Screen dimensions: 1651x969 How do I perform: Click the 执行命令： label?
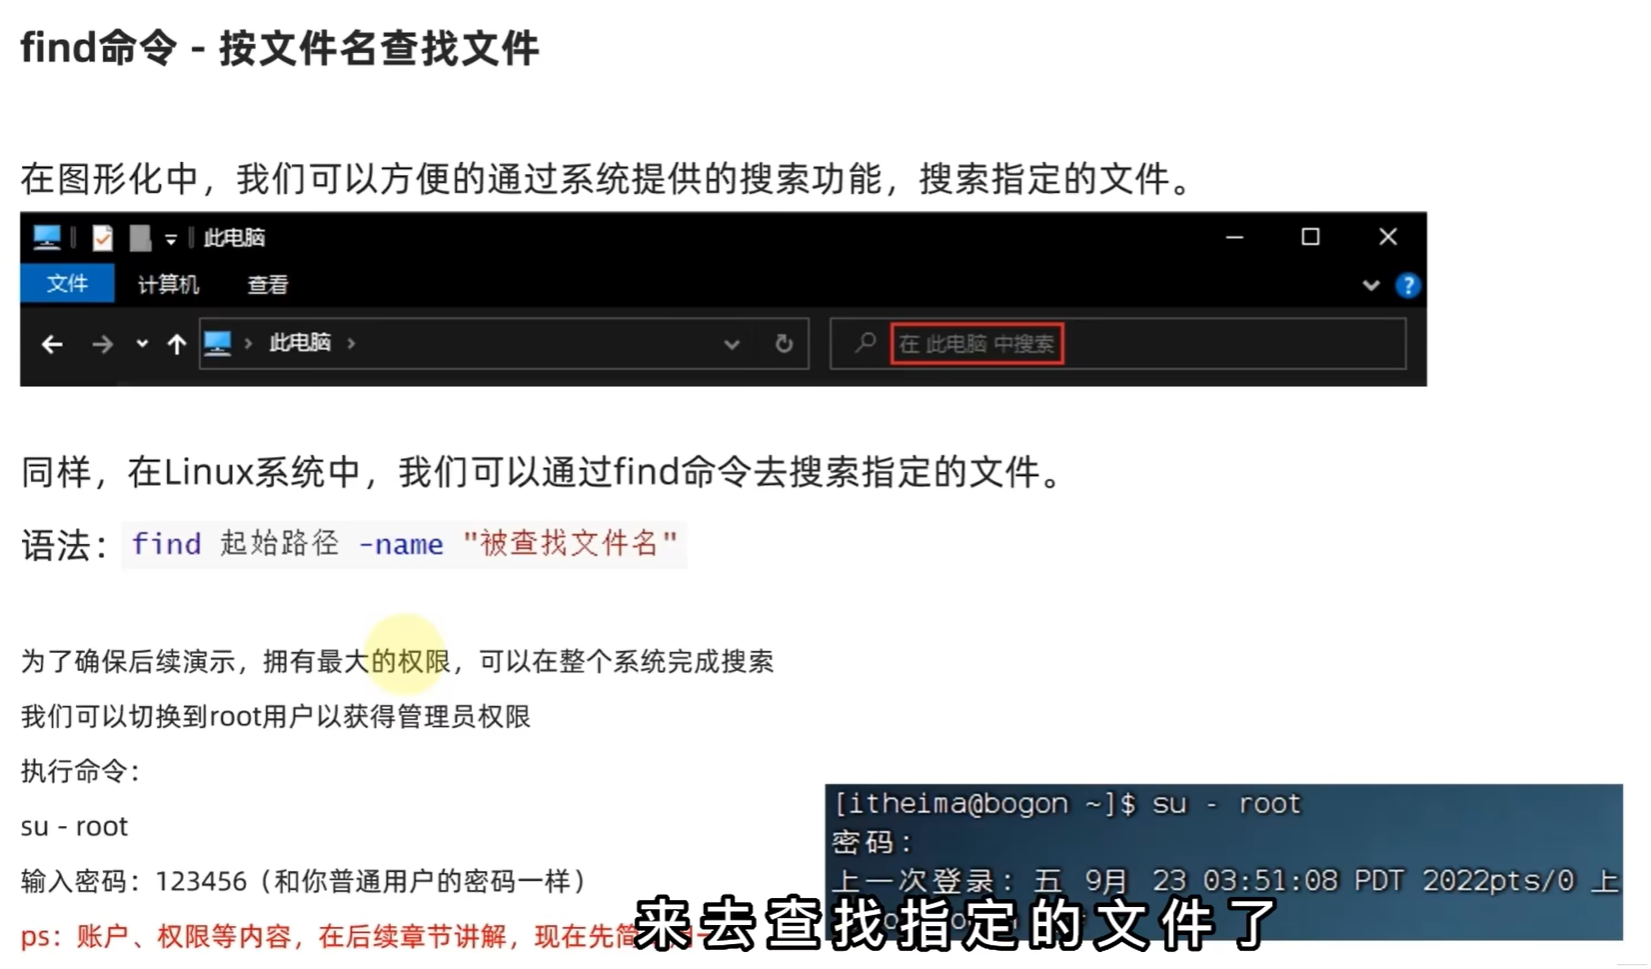click(x=80, y=771)
